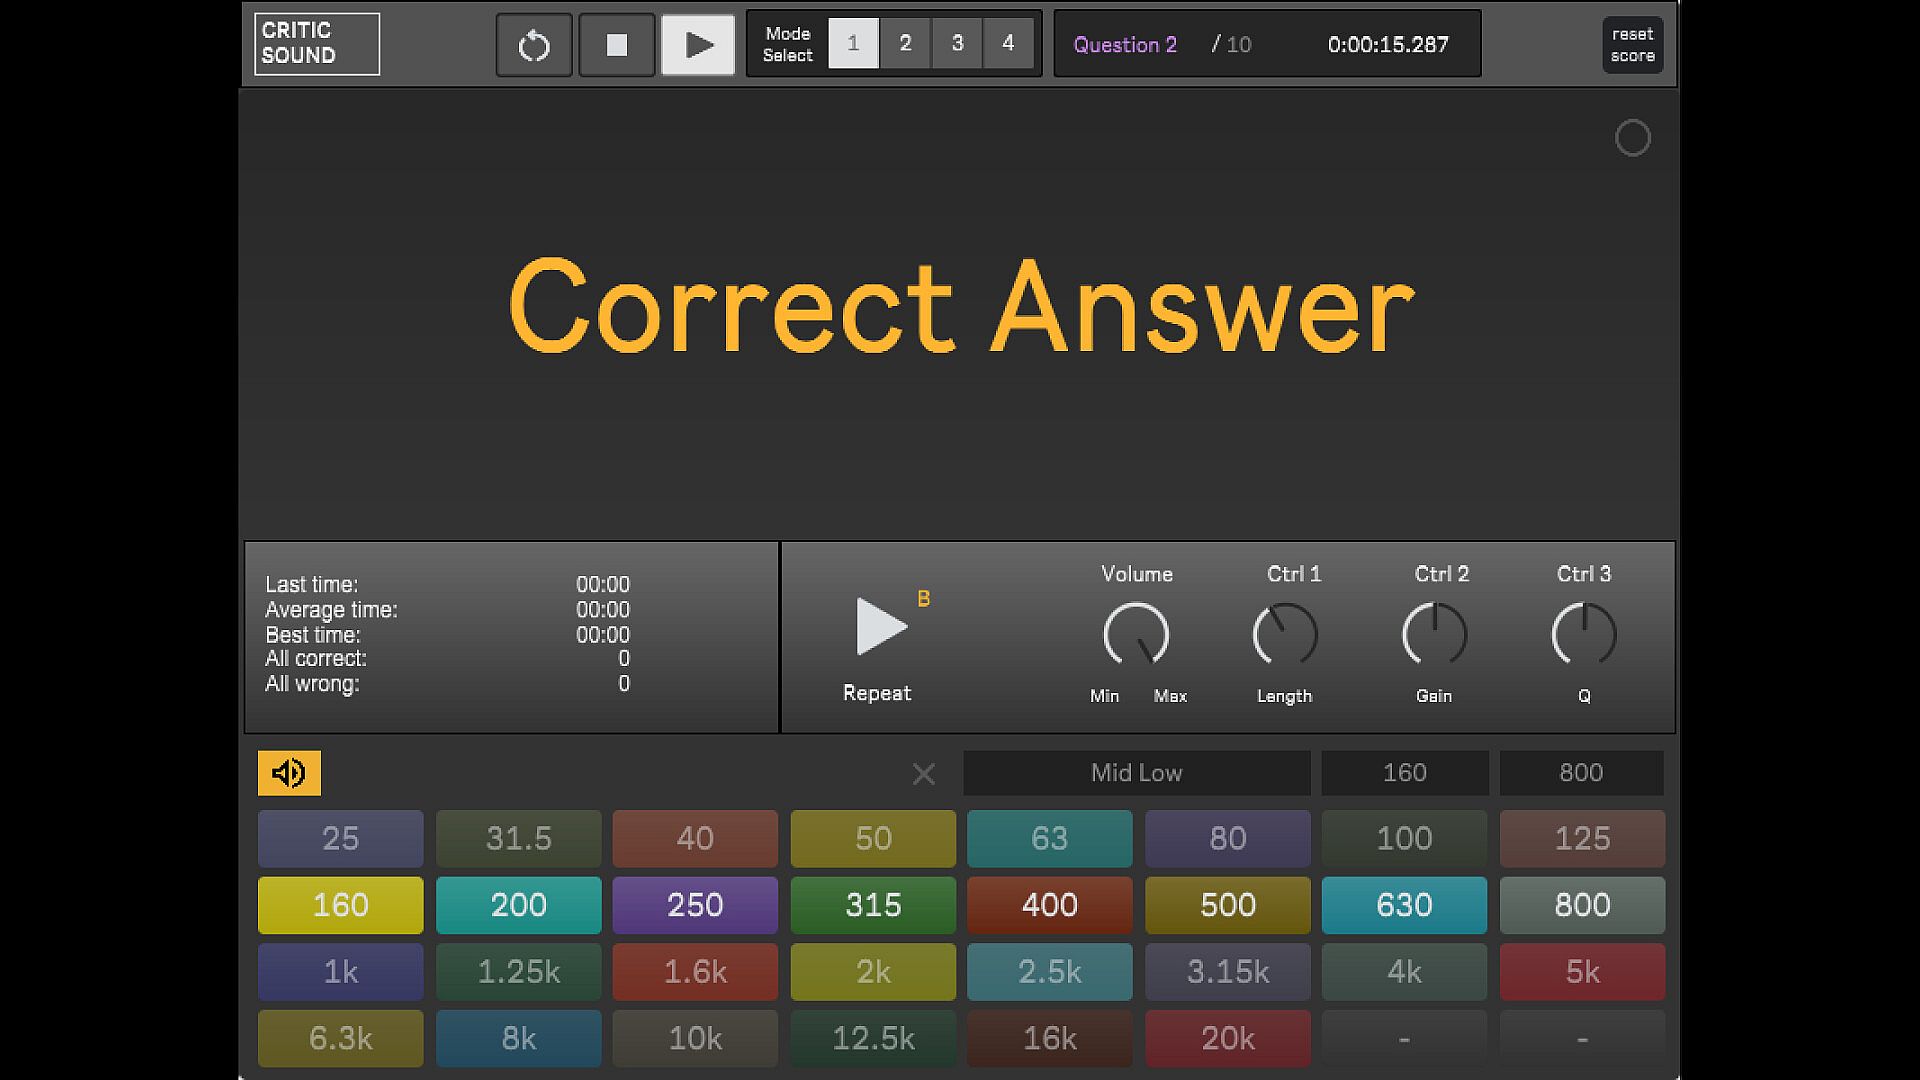
Task: Toggle the orange speaker sound icon
Action: click(x=289, y=773)
